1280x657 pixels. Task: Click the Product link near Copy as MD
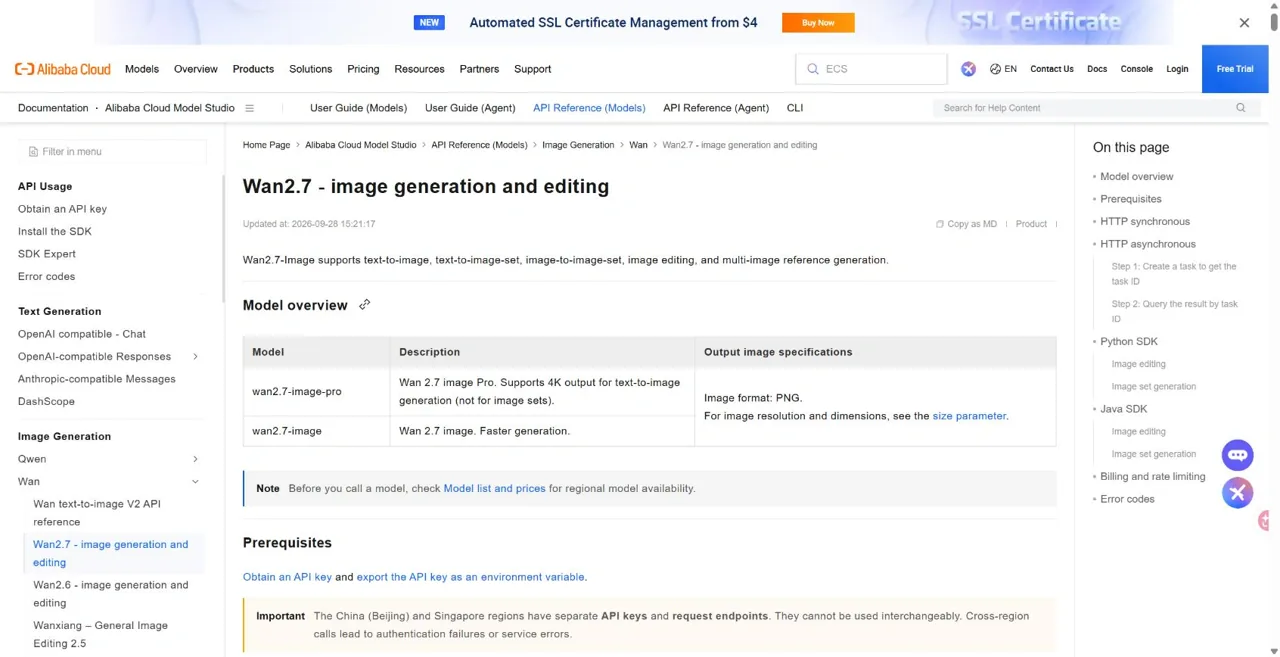pos(1031,224)
